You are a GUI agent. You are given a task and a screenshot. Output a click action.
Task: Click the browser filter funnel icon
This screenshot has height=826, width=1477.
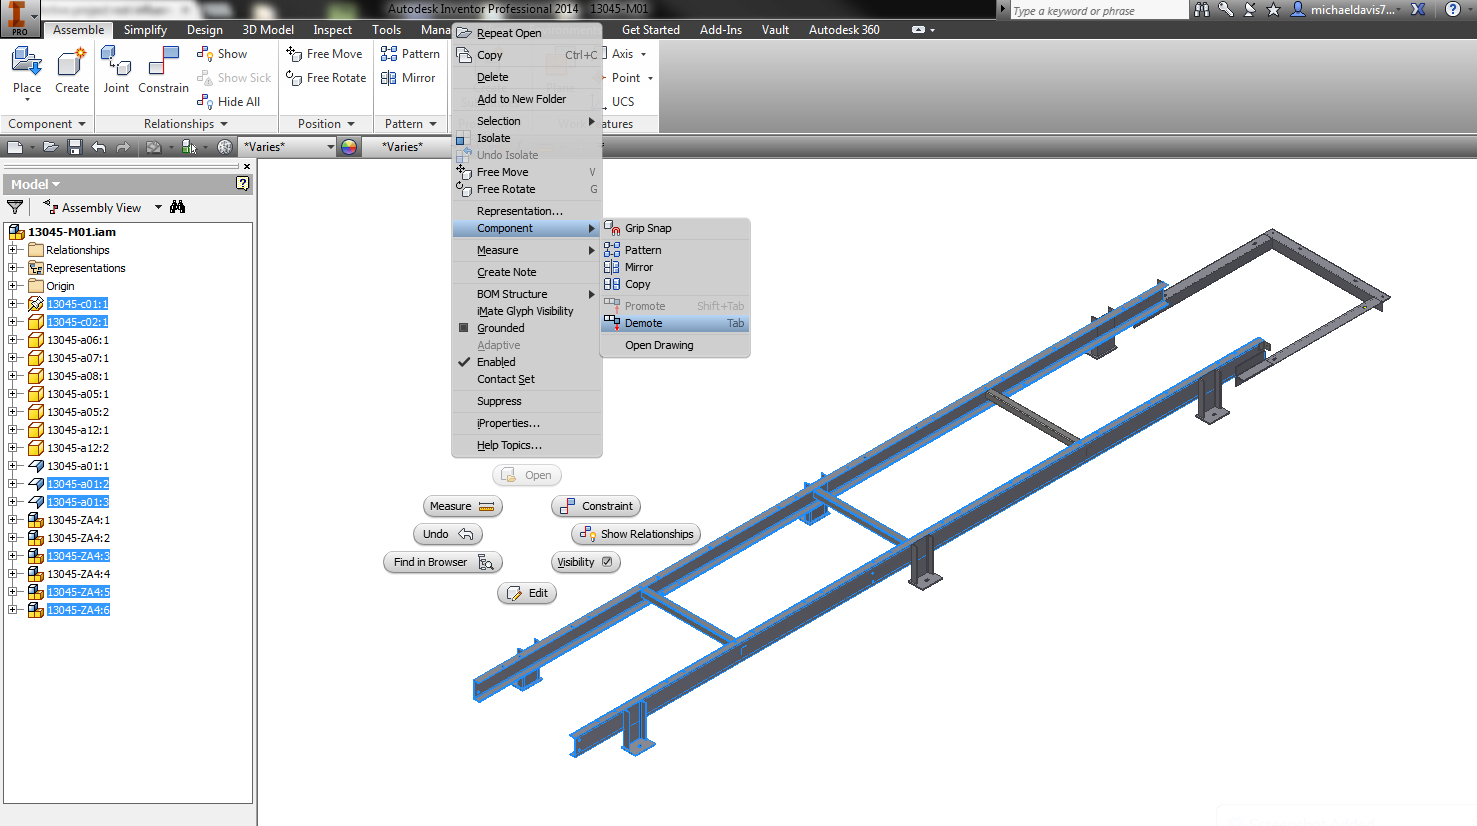pos(15,207)
